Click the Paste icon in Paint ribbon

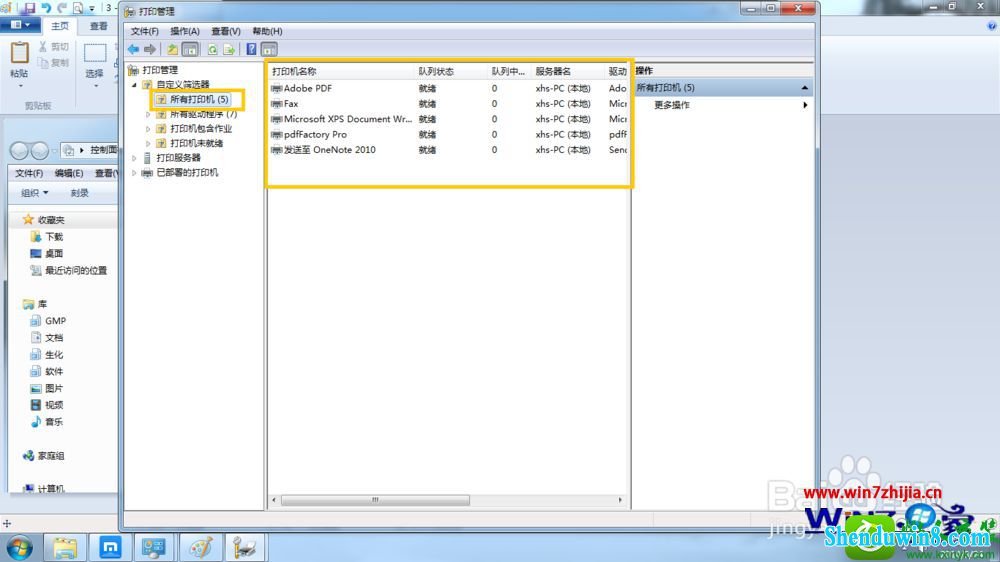pos(20,53)
